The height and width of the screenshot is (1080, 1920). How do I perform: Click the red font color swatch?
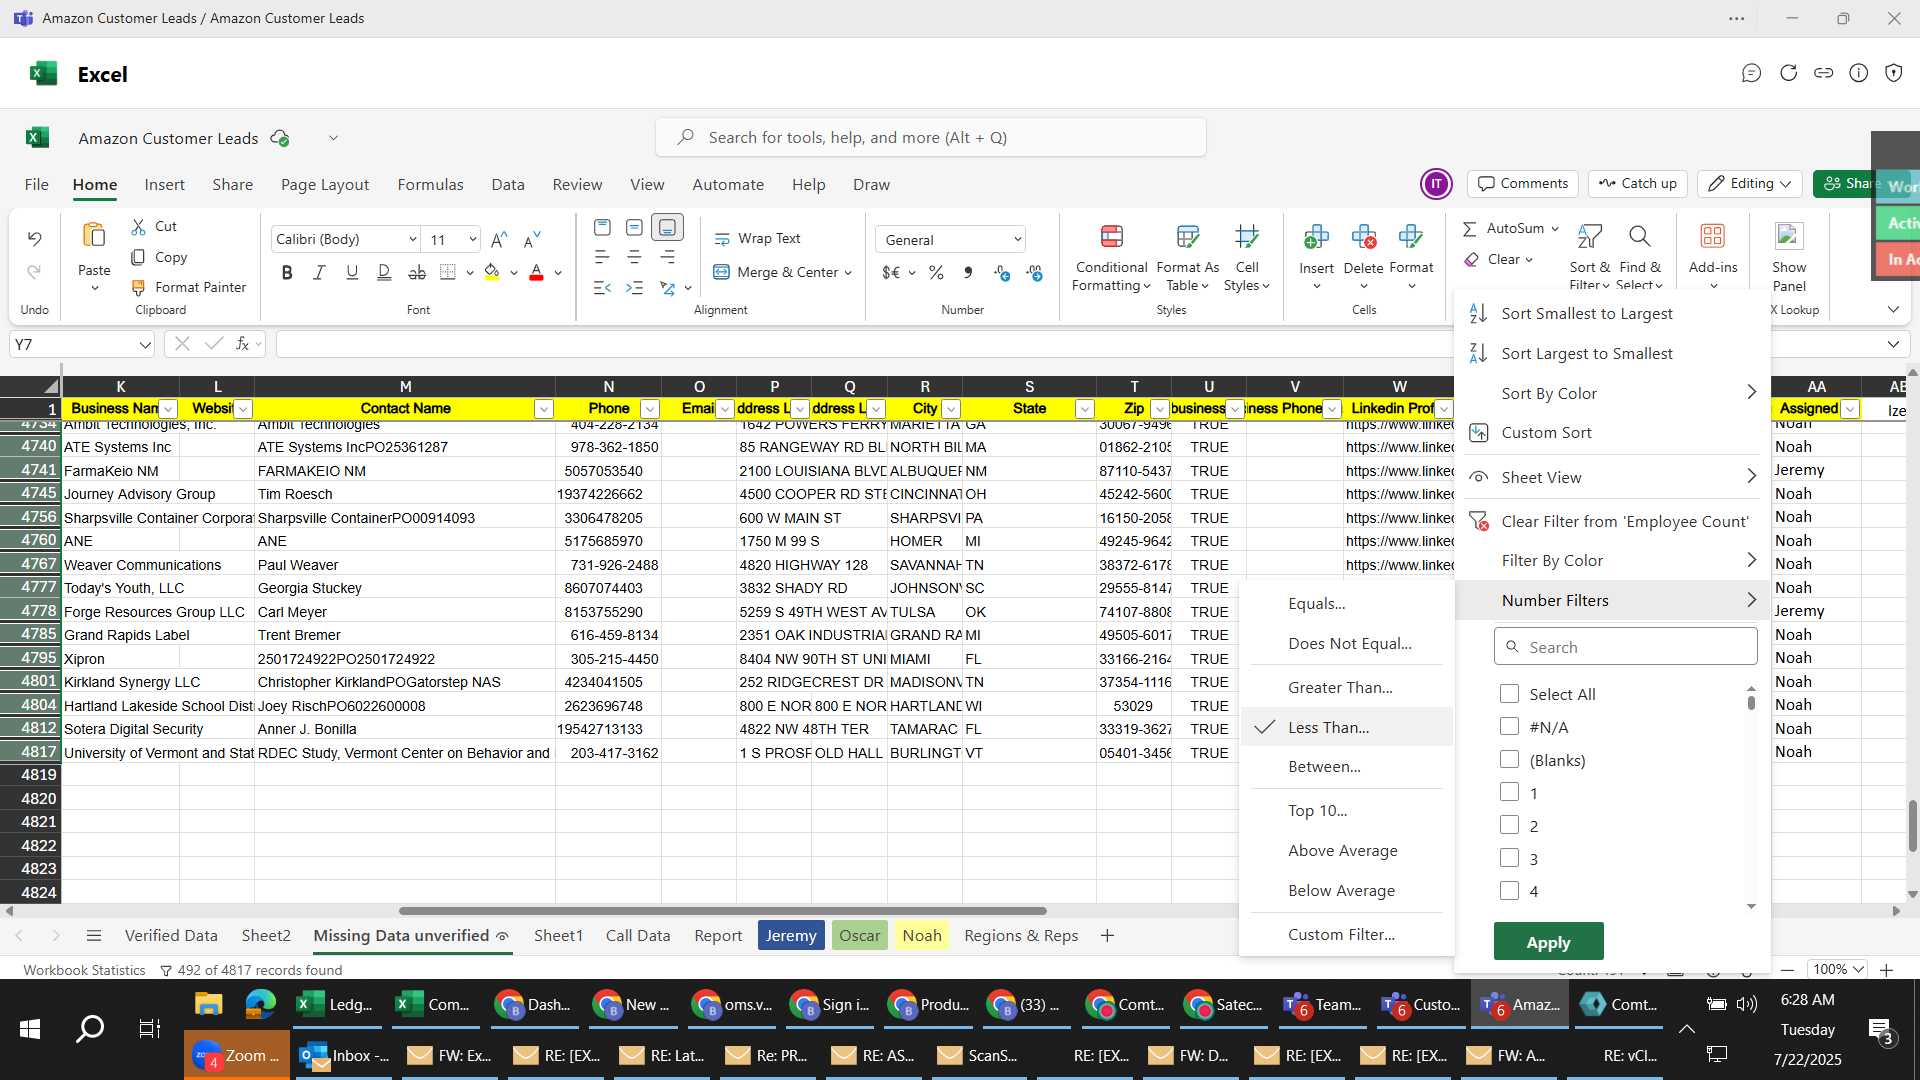[x=536, y=273]
